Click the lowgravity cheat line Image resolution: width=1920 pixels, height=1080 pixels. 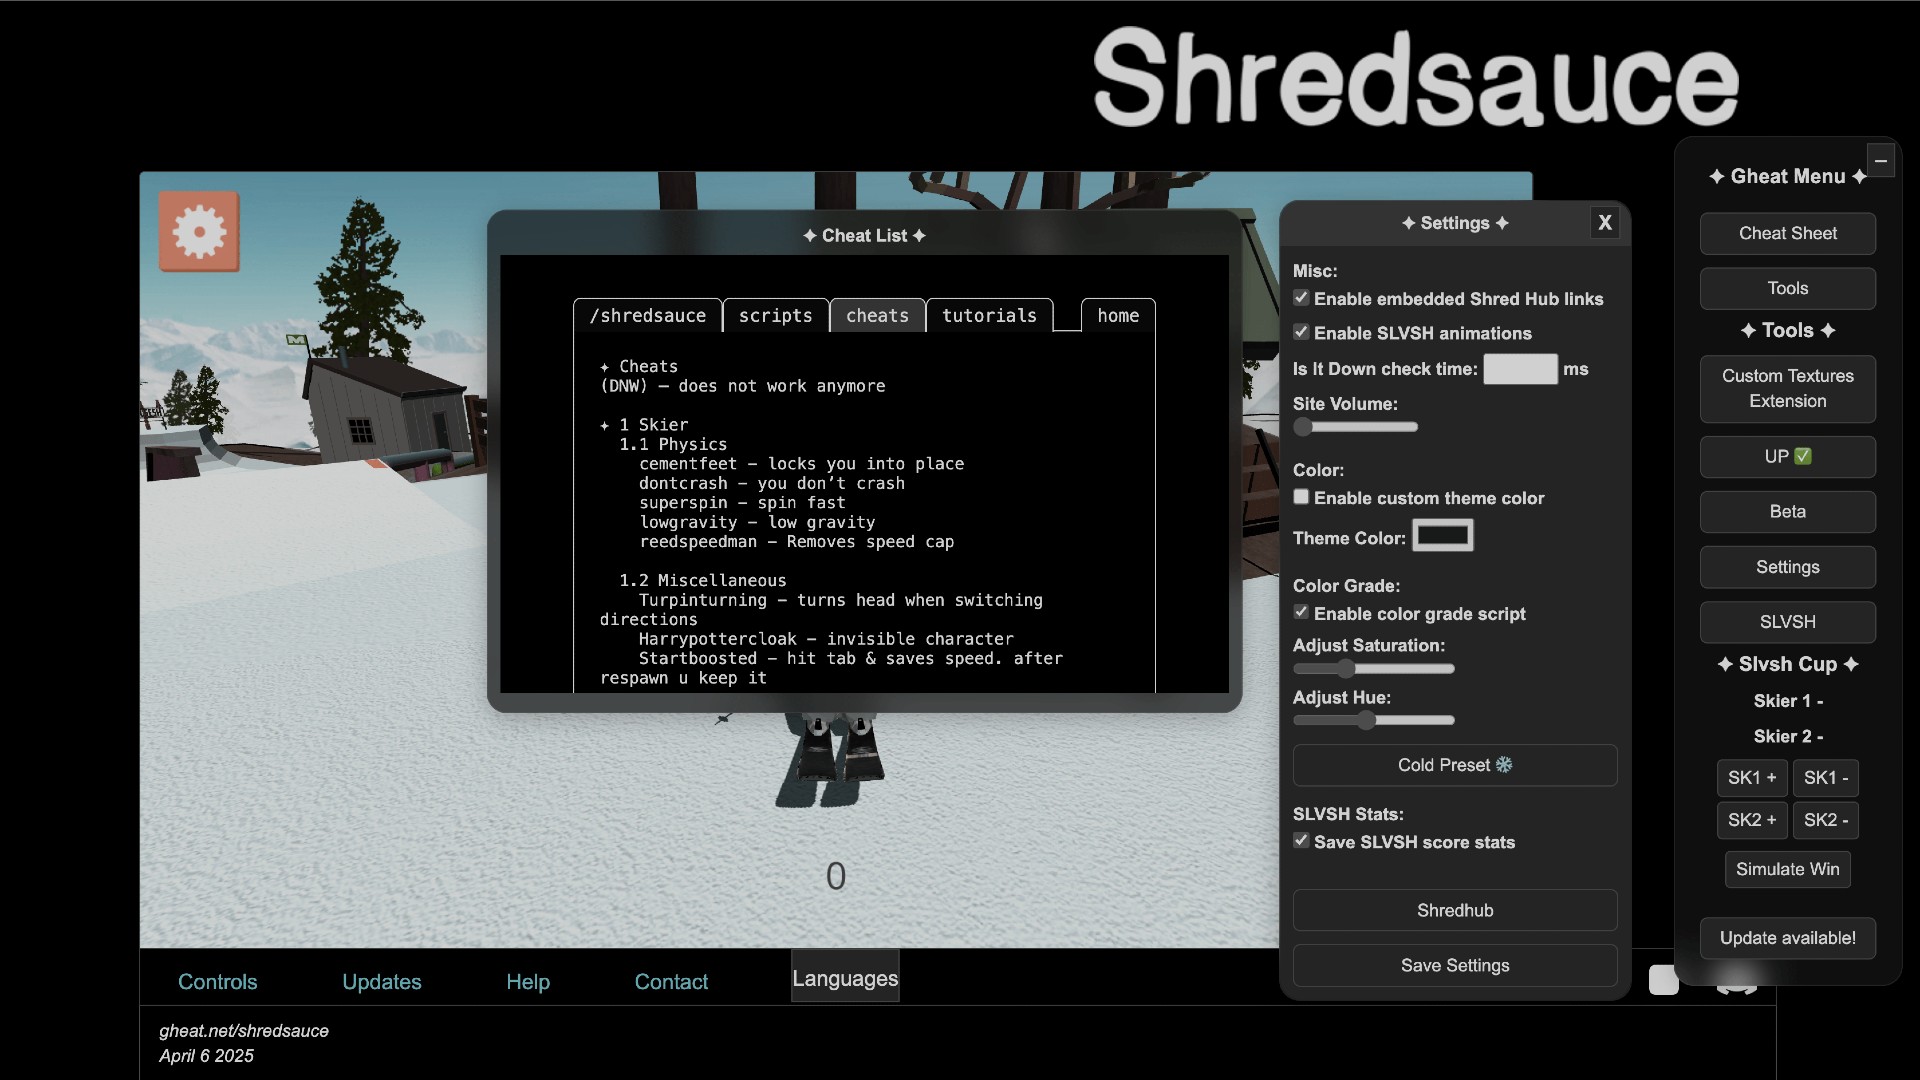[757, 522]
